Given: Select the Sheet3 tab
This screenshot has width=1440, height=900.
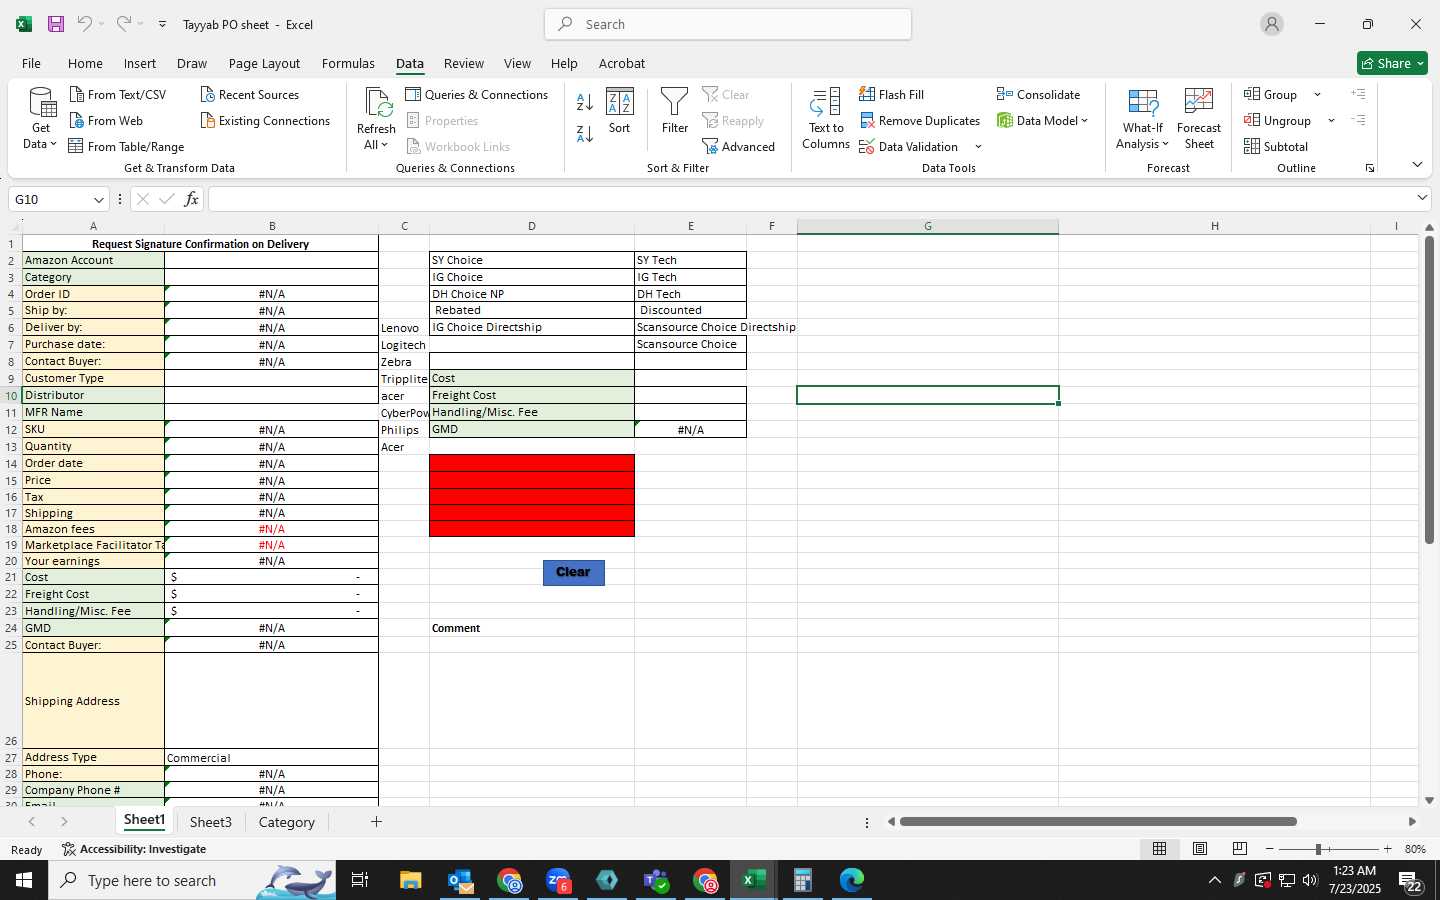Looking at the screenshot, I should (x=210, y=822).
